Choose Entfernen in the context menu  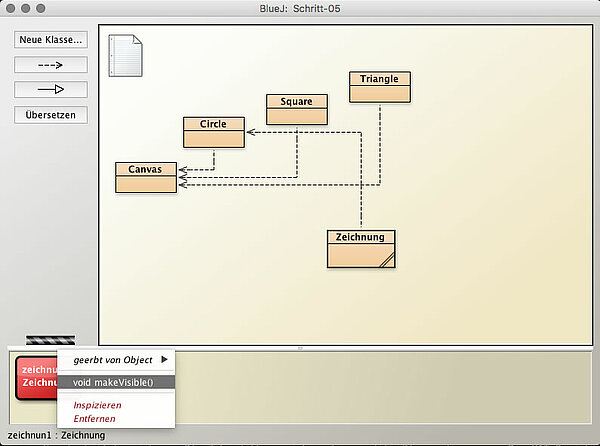click(x=94, y=418)
